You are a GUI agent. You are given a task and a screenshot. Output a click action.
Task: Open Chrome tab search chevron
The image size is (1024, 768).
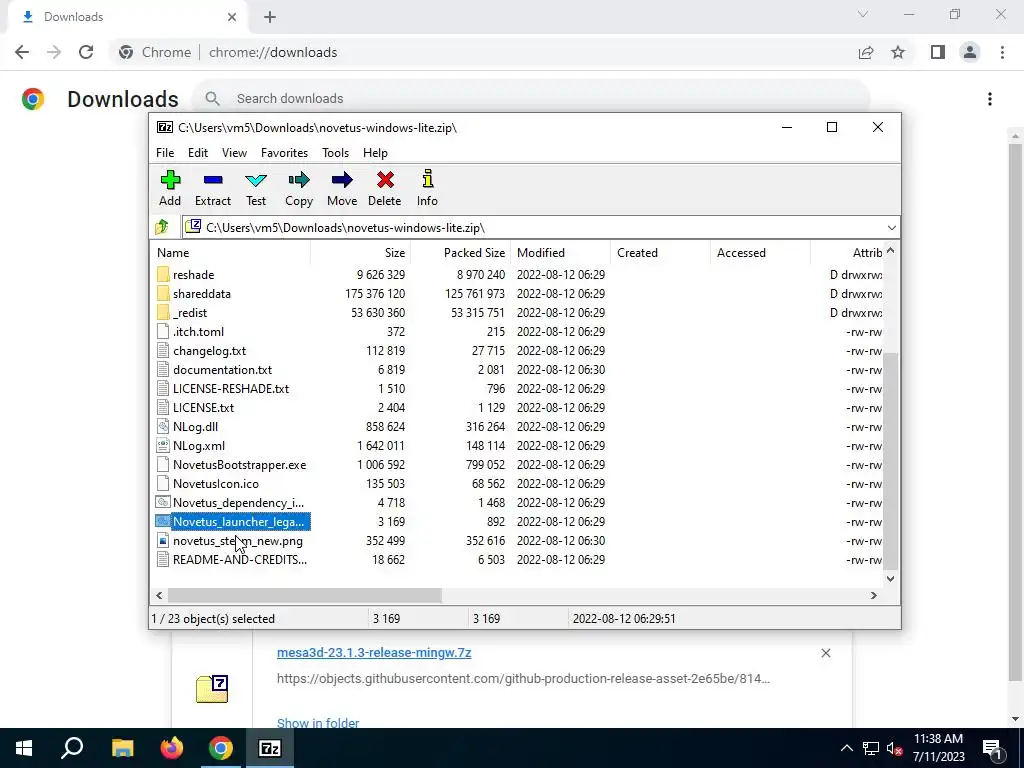click(863, 14)
